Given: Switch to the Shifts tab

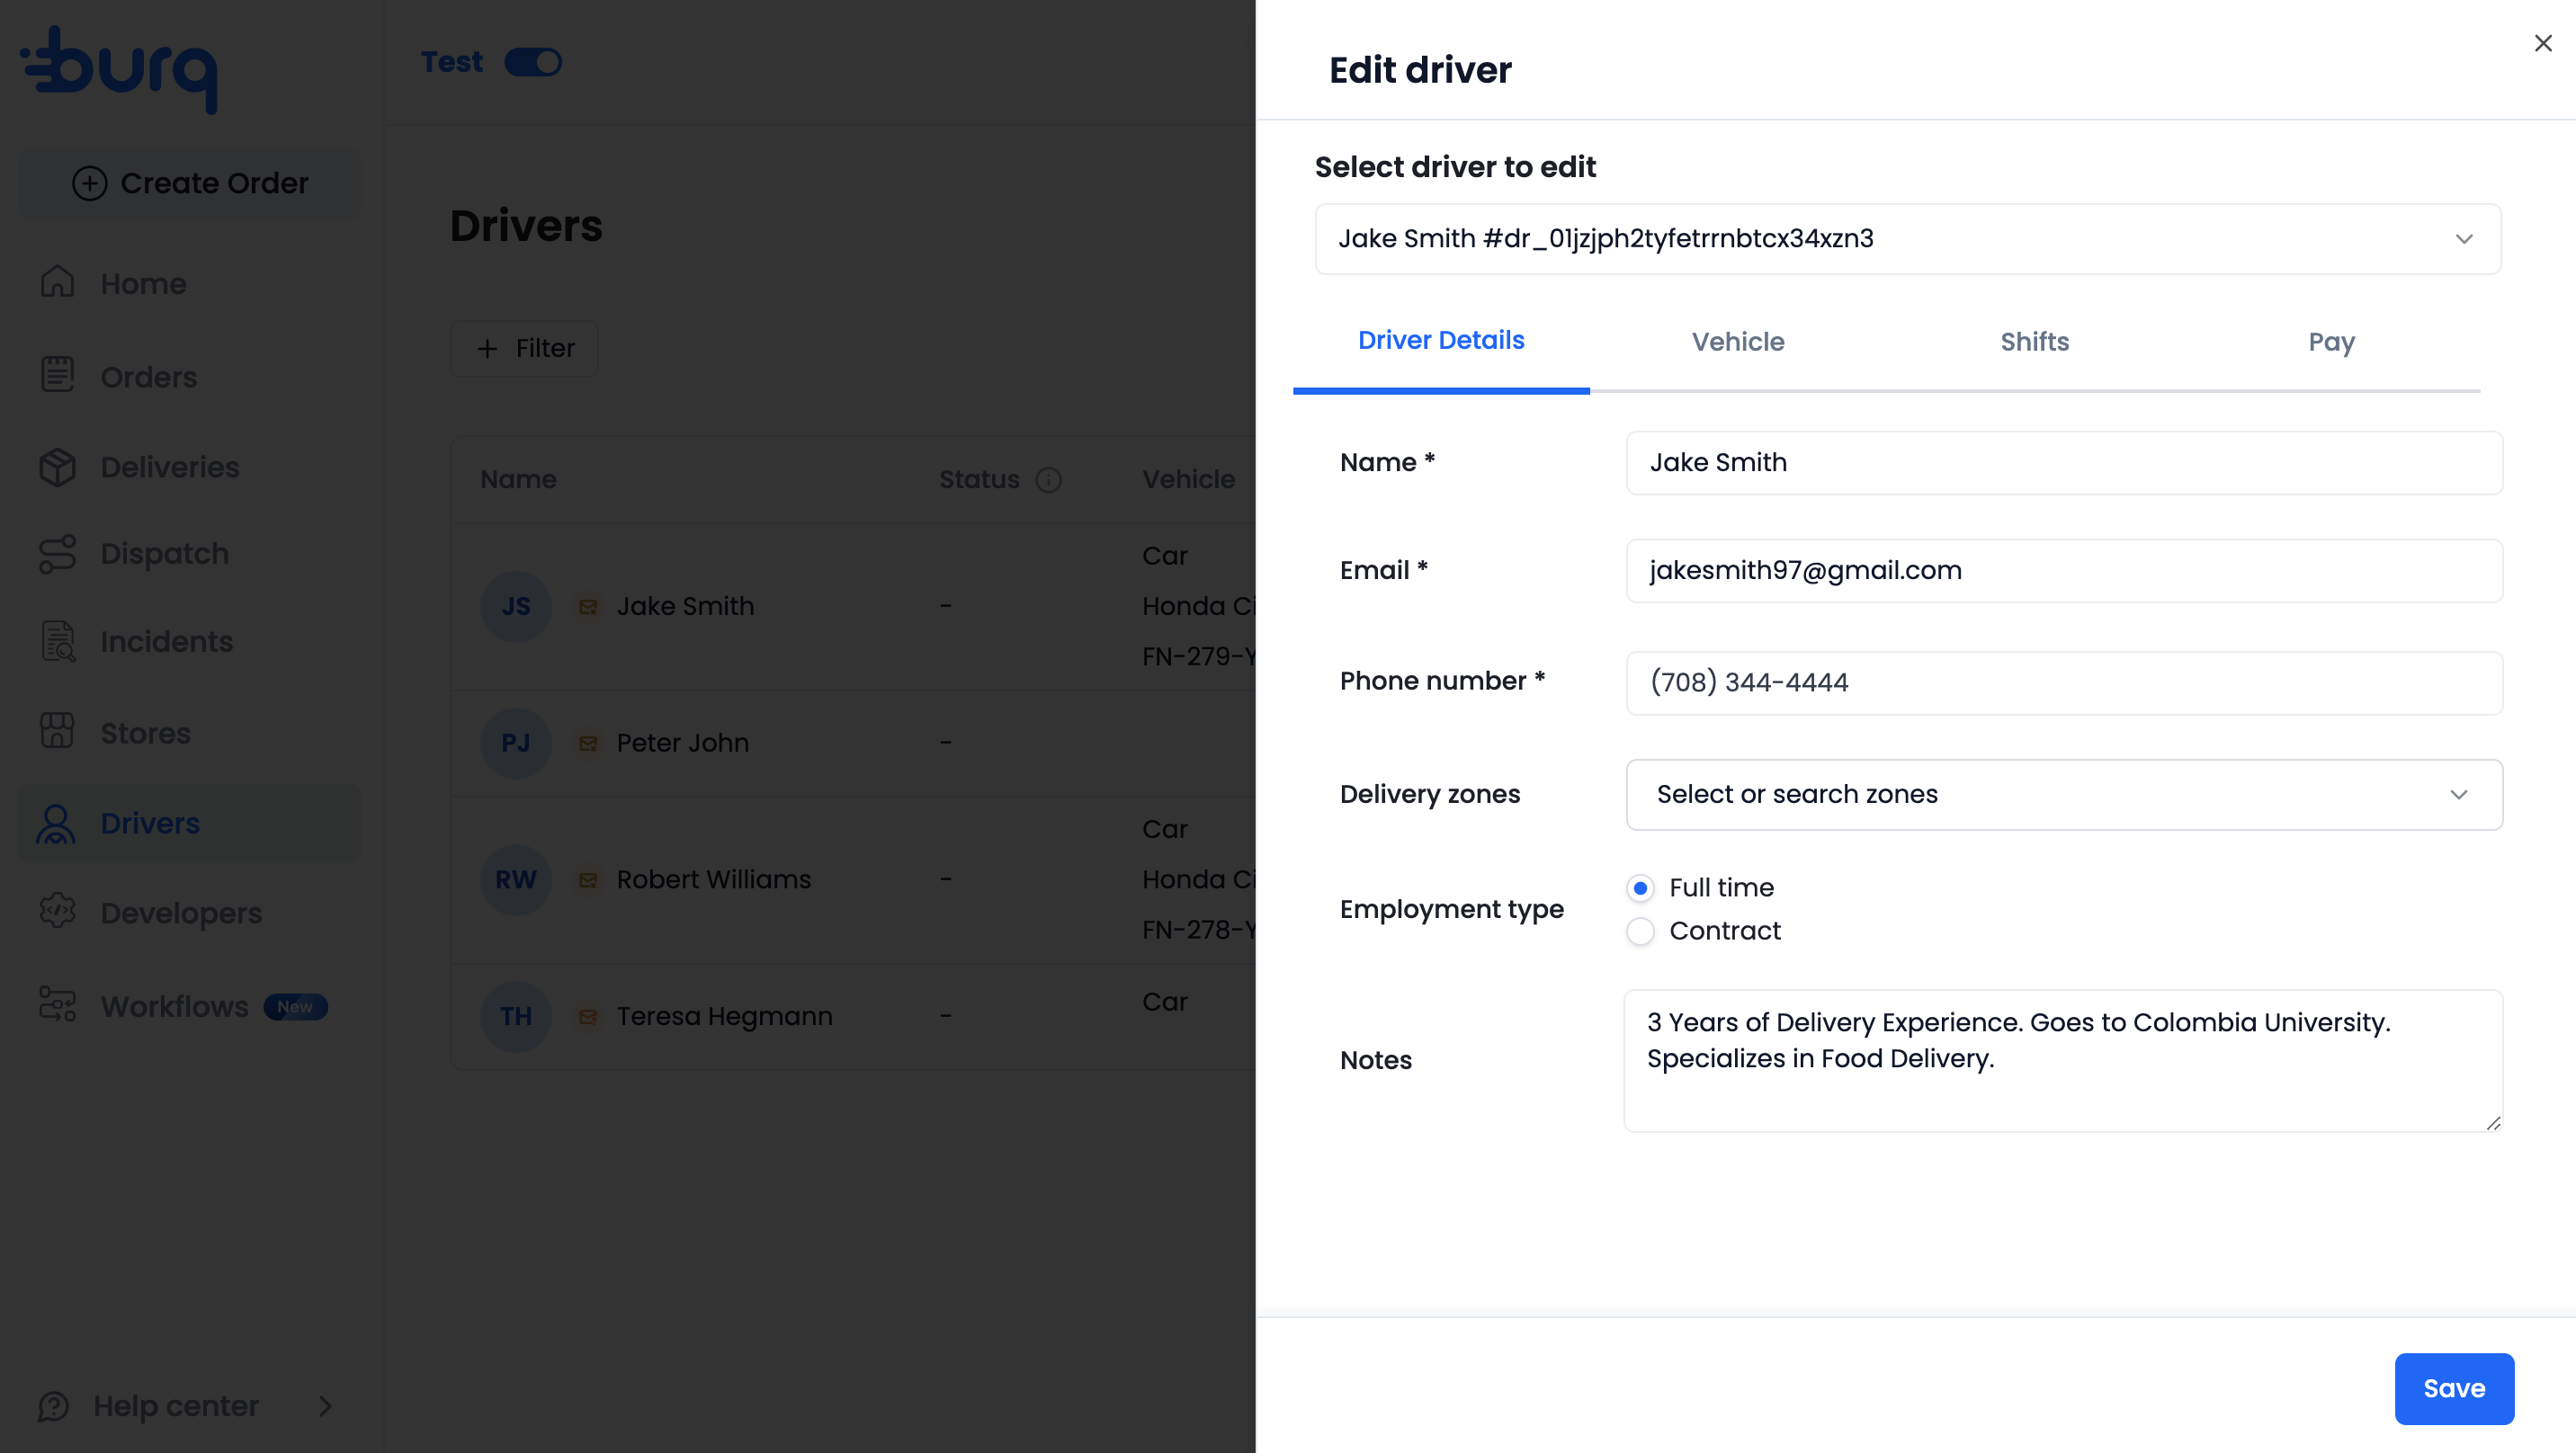Looking at the screenshot, I should point(2034,342).
